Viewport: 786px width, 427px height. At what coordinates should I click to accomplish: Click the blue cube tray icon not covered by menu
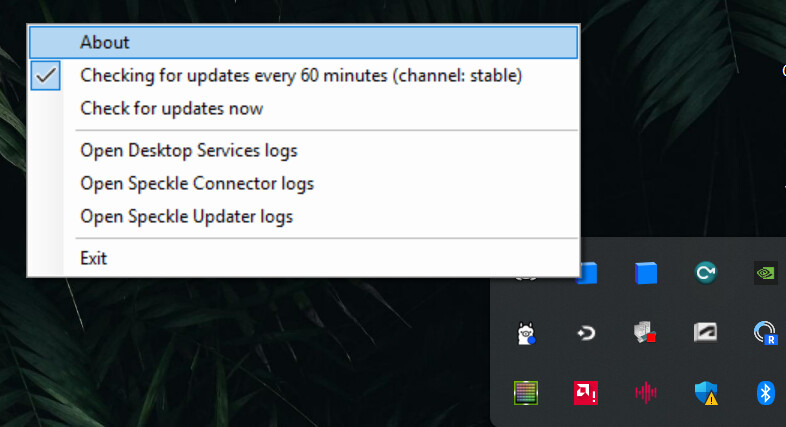point(646,273)
